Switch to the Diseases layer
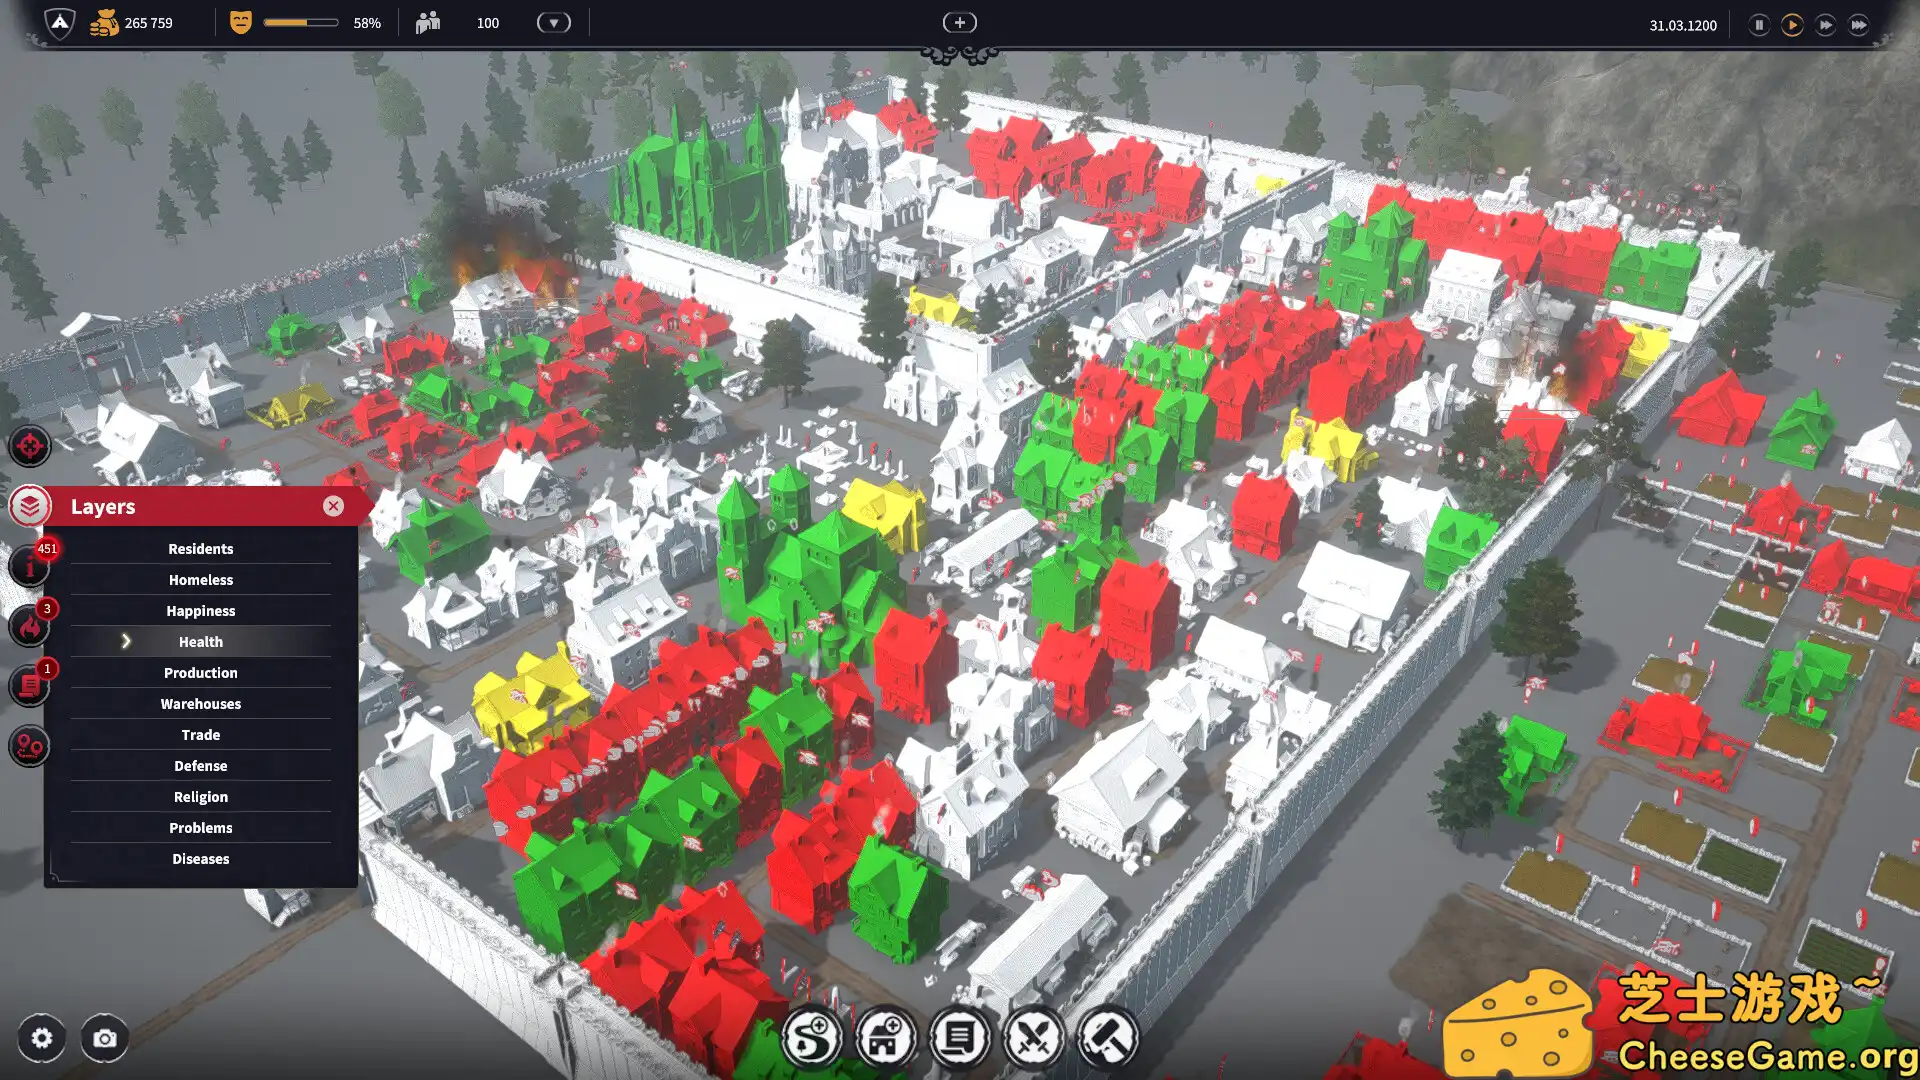1920x1080 pixels. [200, 859]
